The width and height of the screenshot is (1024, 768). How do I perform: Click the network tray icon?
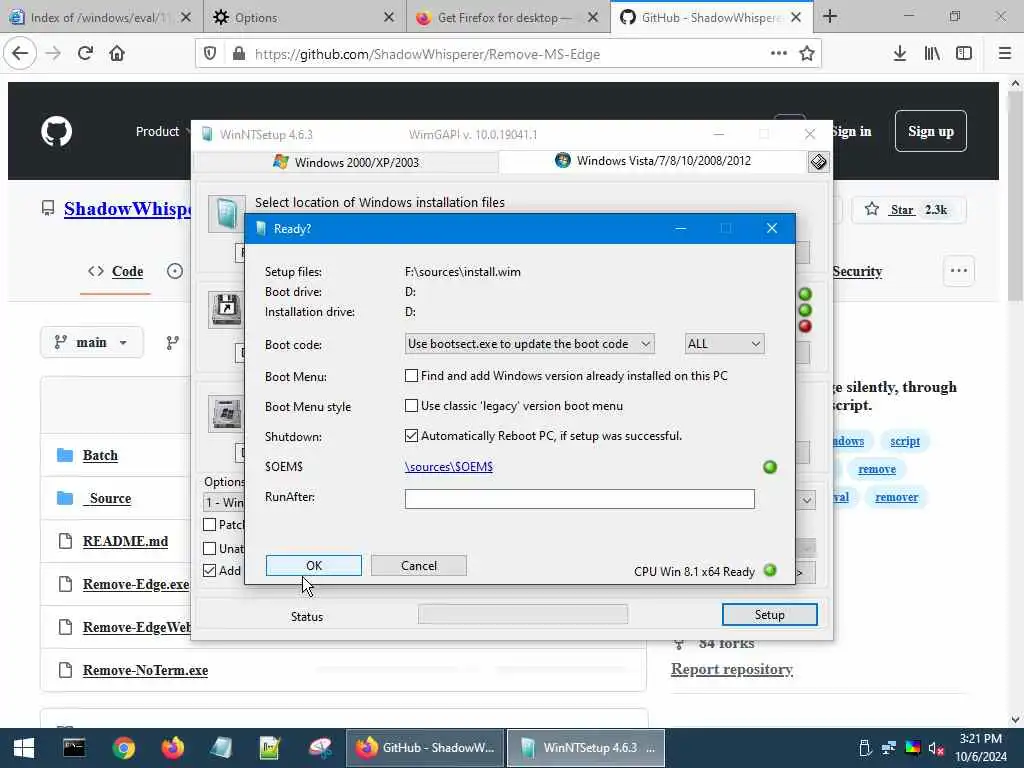click(x=888, y=748)
